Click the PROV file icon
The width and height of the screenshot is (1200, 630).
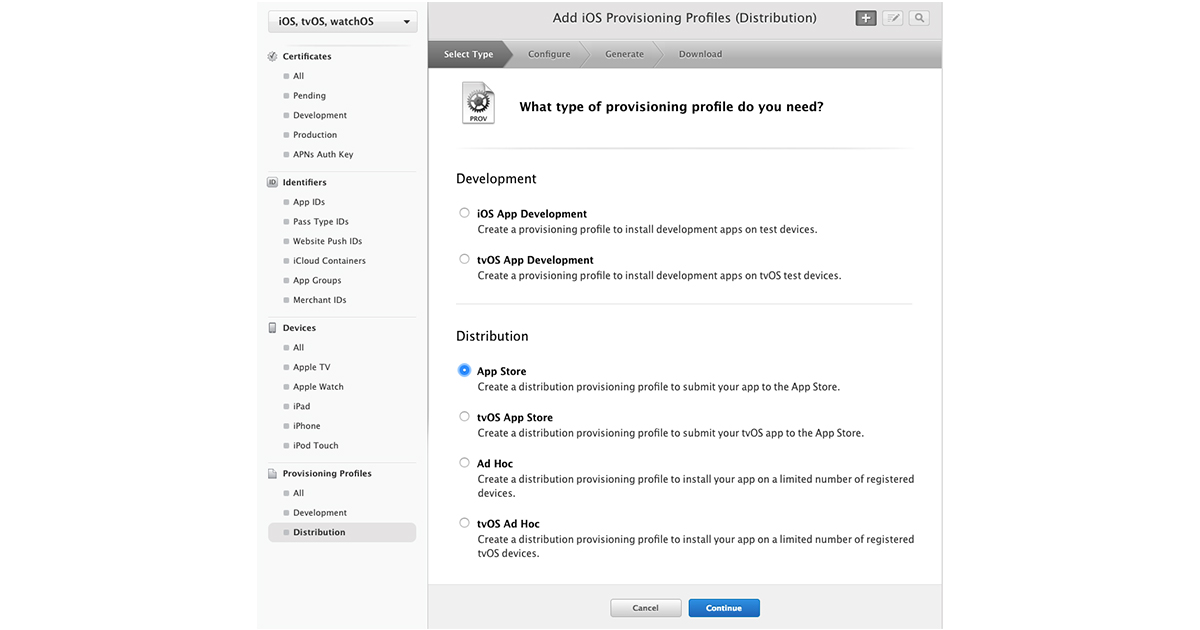click(x=478, y=104)
